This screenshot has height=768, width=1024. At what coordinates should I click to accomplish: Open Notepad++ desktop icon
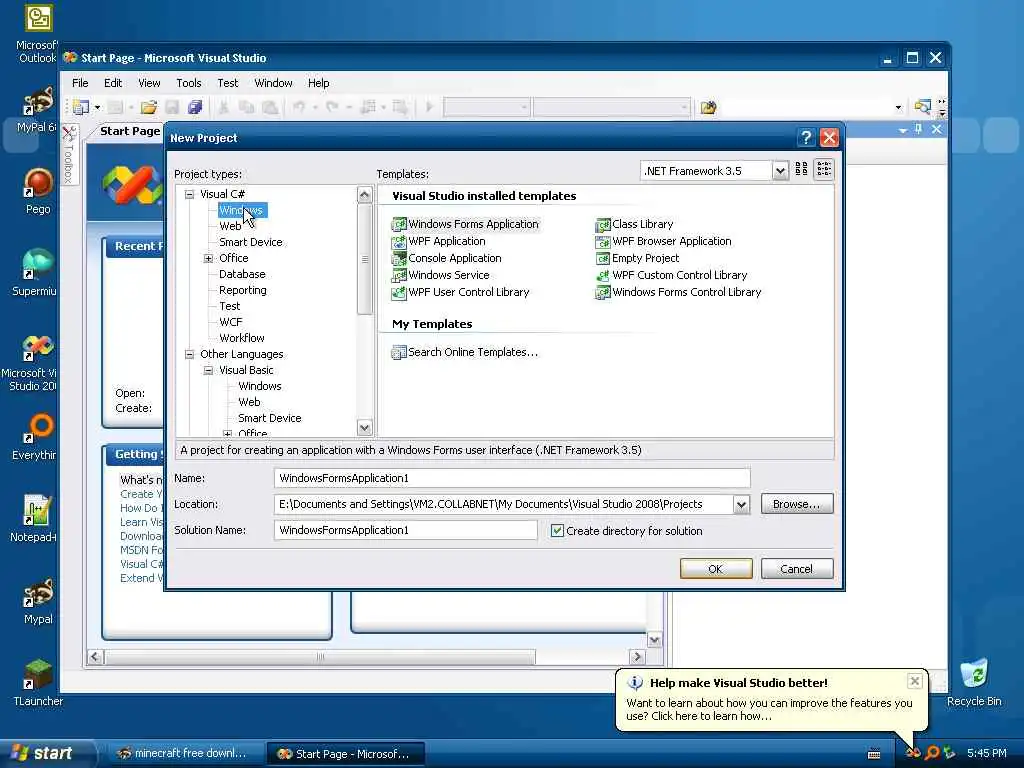(34, 519)
